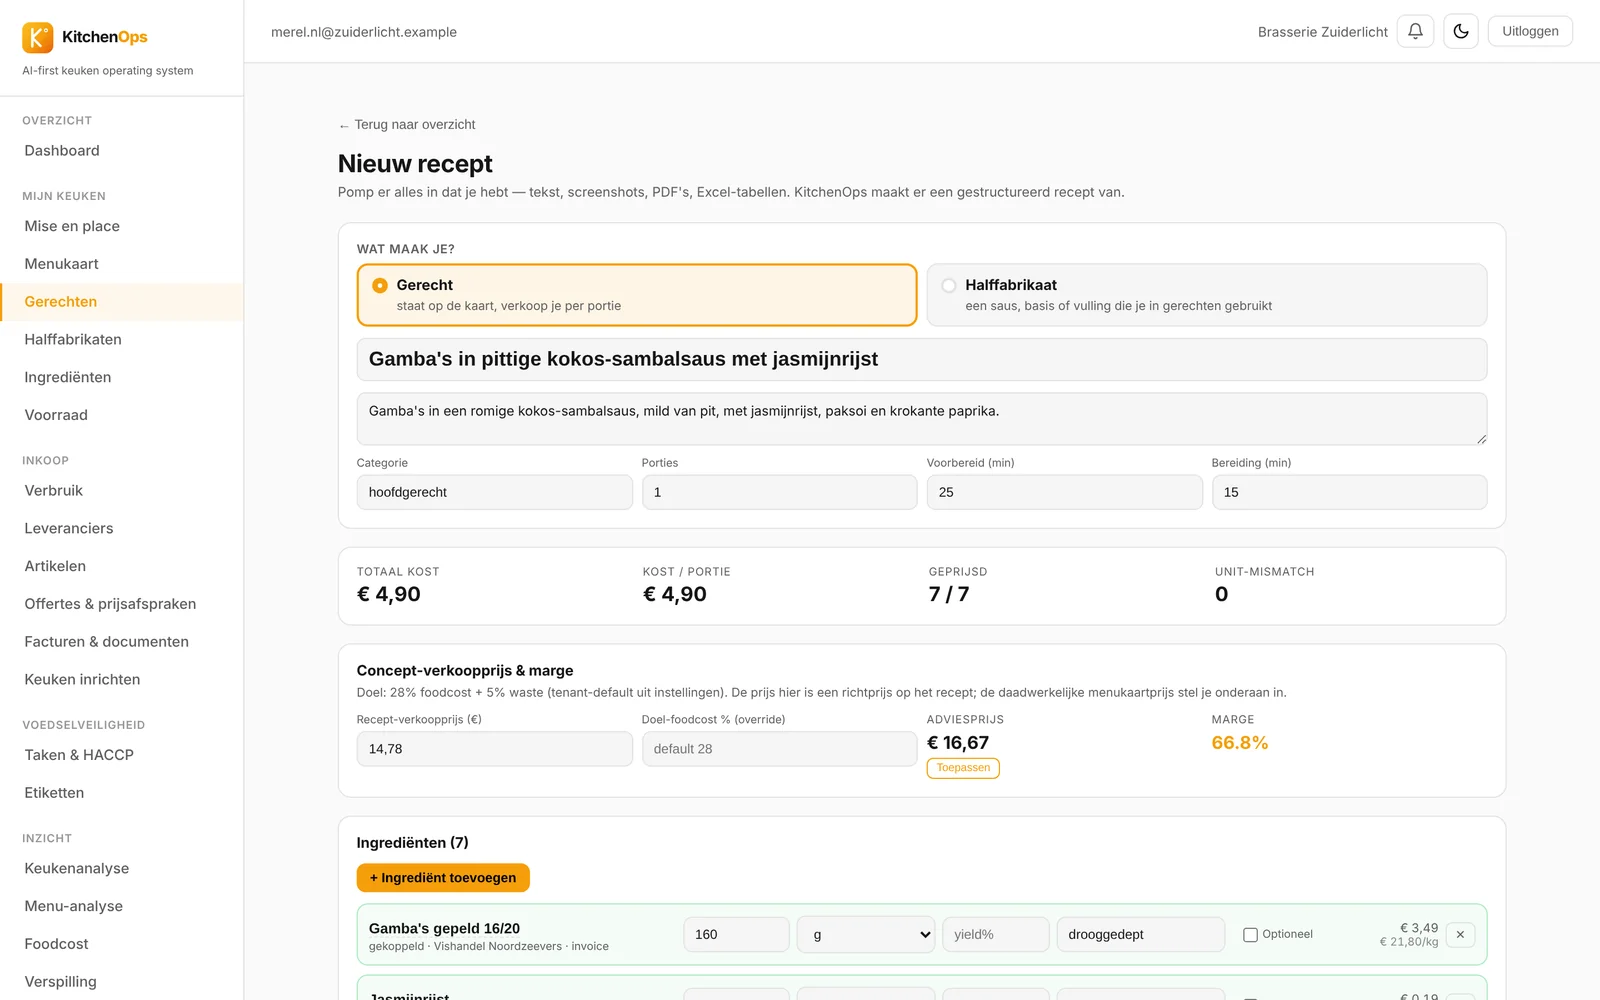Click the recipe description textarea

pyautogui.click(x=922, y=419)
